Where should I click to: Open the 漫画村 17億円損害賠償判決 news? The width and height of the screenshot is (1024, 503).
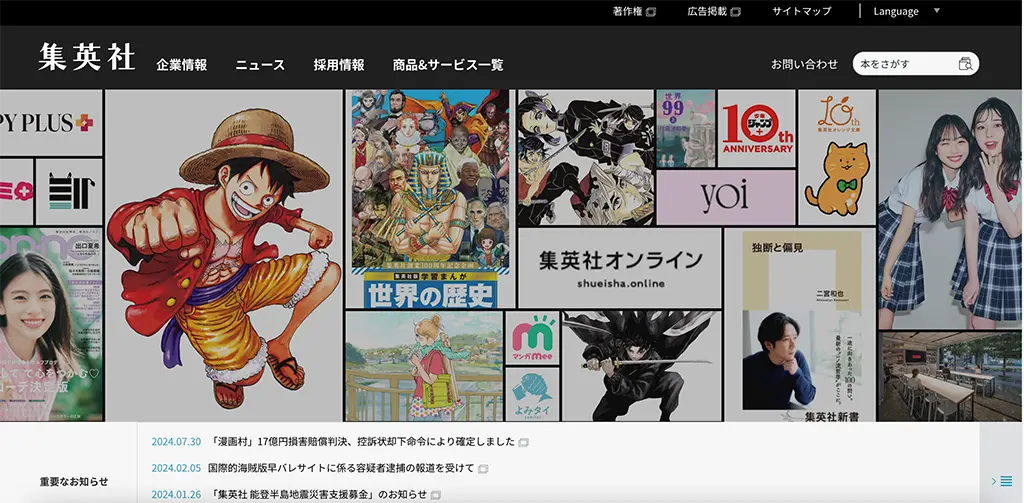pyautogui.click(x=363, y=442)
